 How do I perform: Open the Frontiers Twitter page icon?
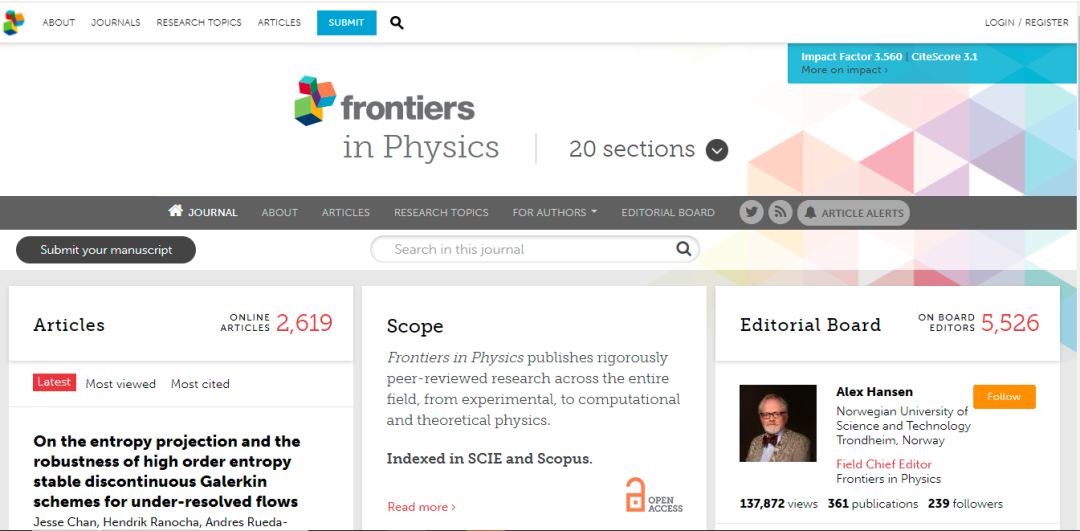[751, 212]
